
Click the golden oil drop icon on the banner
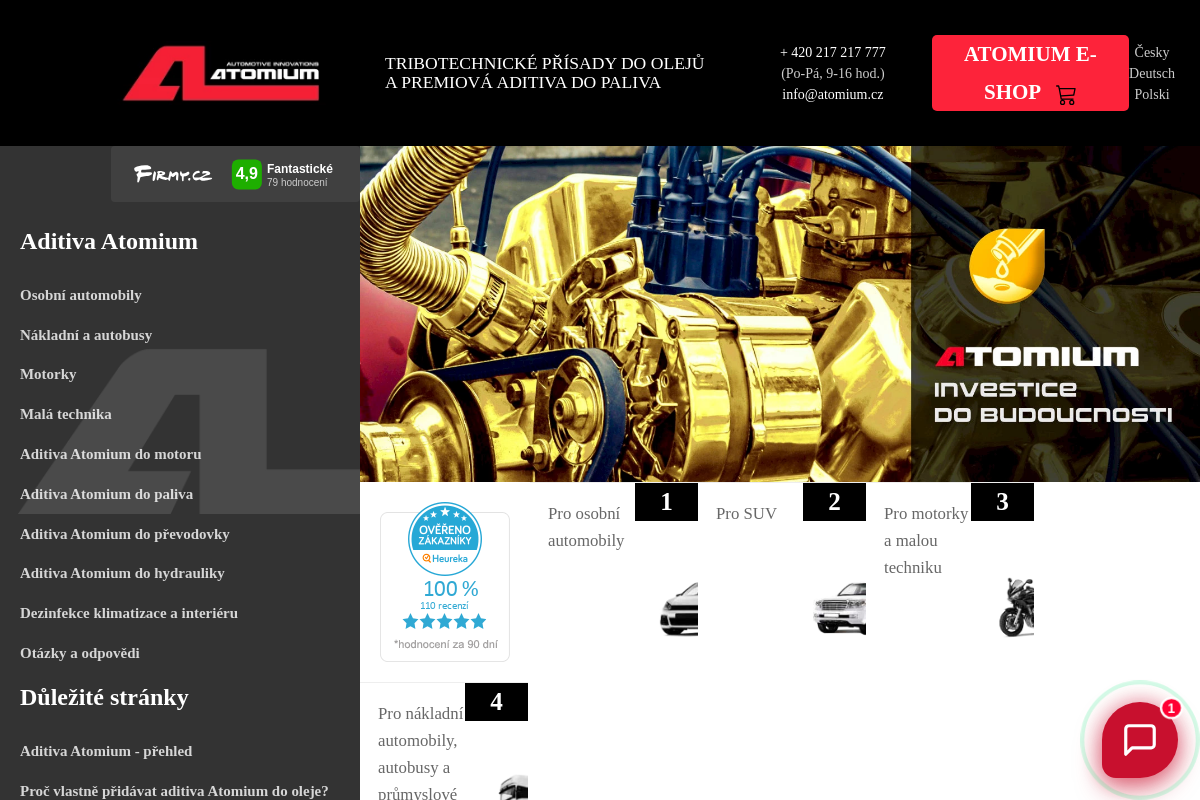point(1007,266)
